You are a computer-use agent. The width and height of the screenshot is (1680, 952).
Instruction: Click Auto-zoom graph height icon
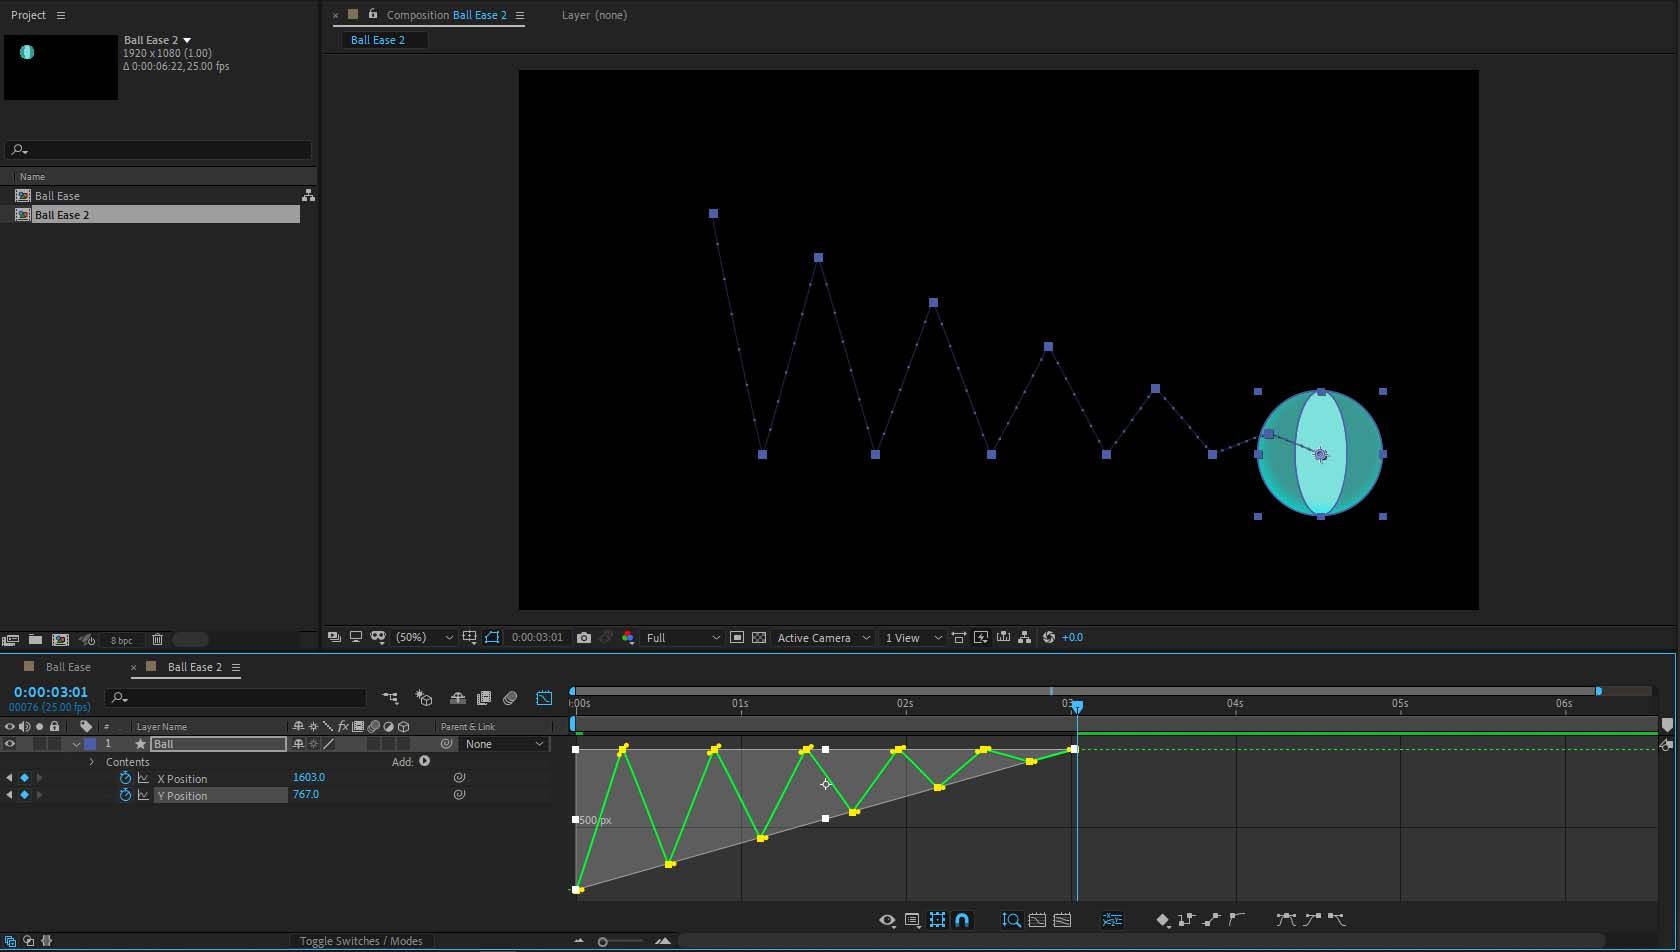click(1011, 920)
